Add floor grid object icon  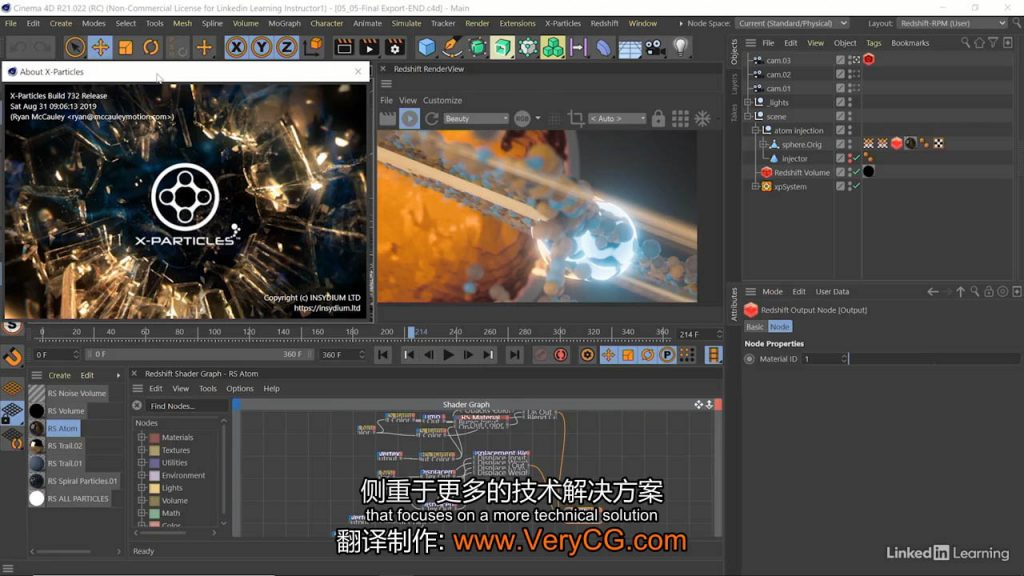coord(629,47)
